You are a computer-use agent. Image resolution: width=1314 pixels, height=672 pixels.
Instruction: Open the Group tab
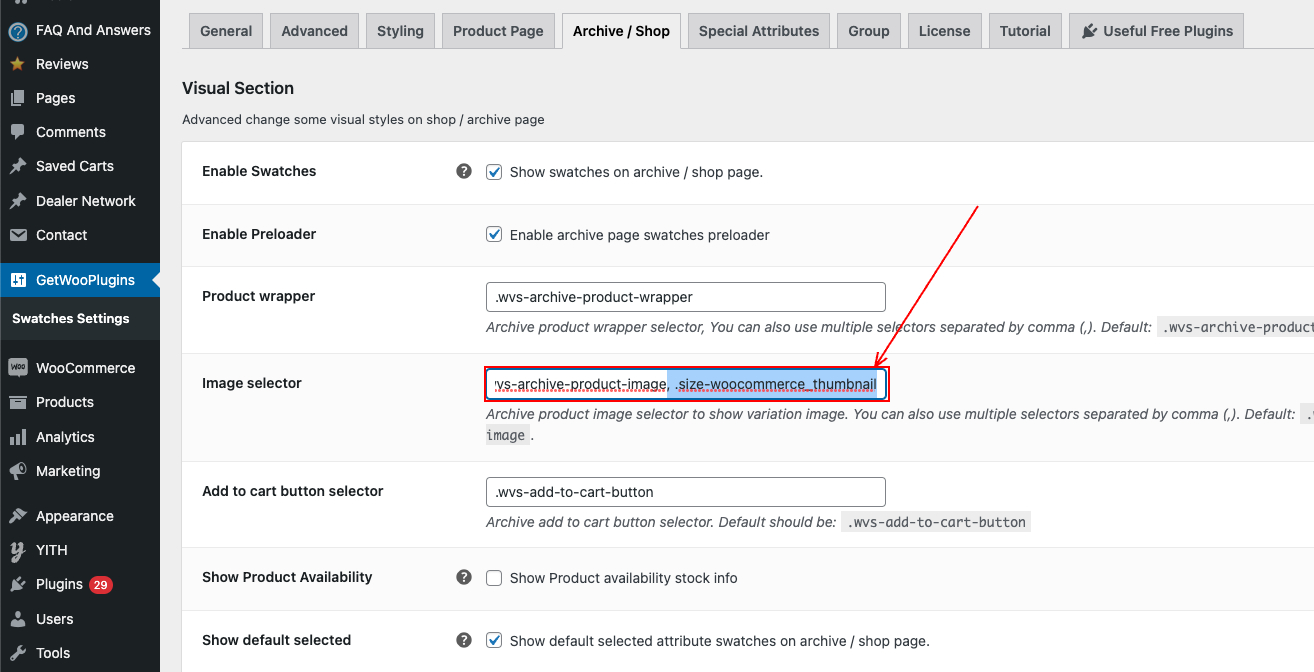click(x=869, y=31)
